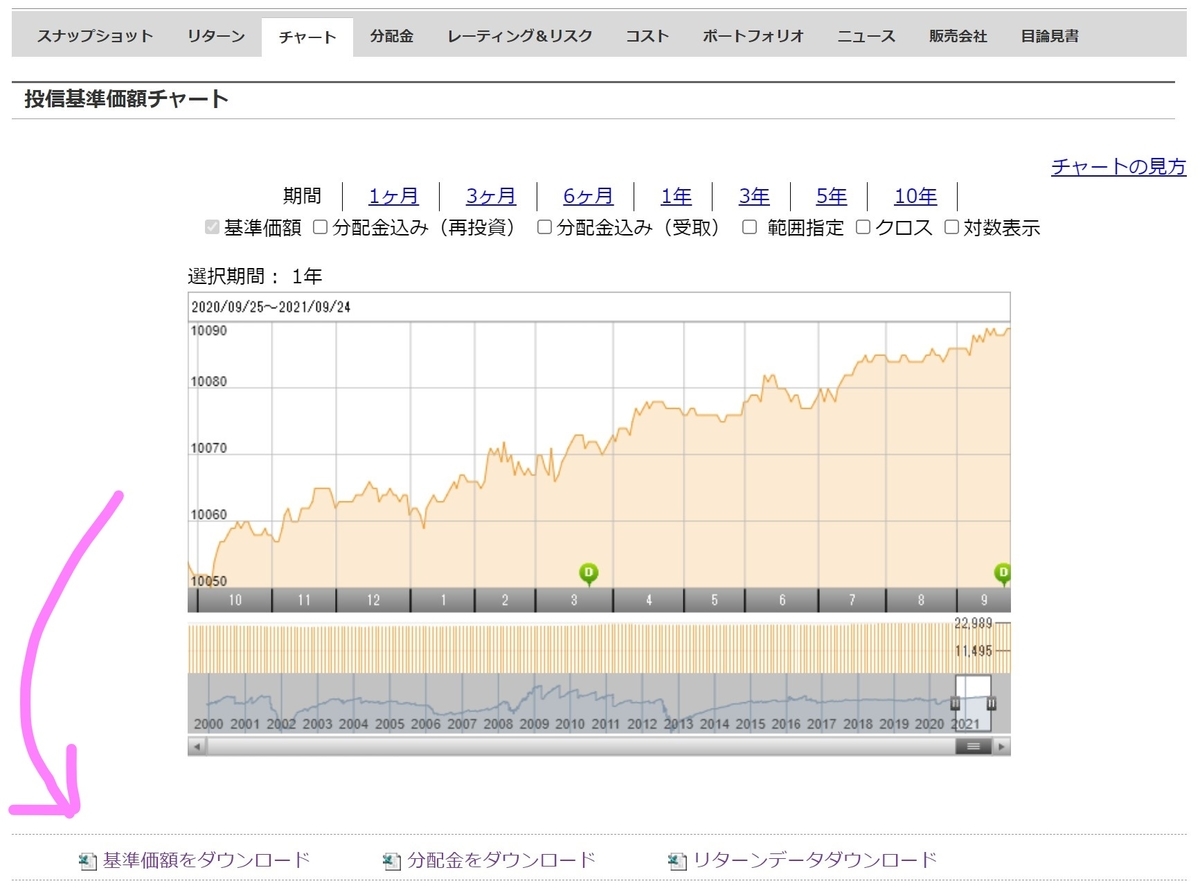Image resolution: width=1200 pixels, height=888 pixels.
Task: Download 分配金 data via link
Action: [501, 860]
